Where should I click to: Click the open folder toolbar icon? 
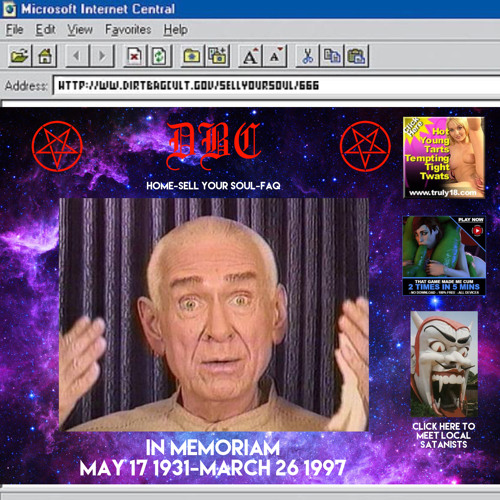click(x=20, y=56)
